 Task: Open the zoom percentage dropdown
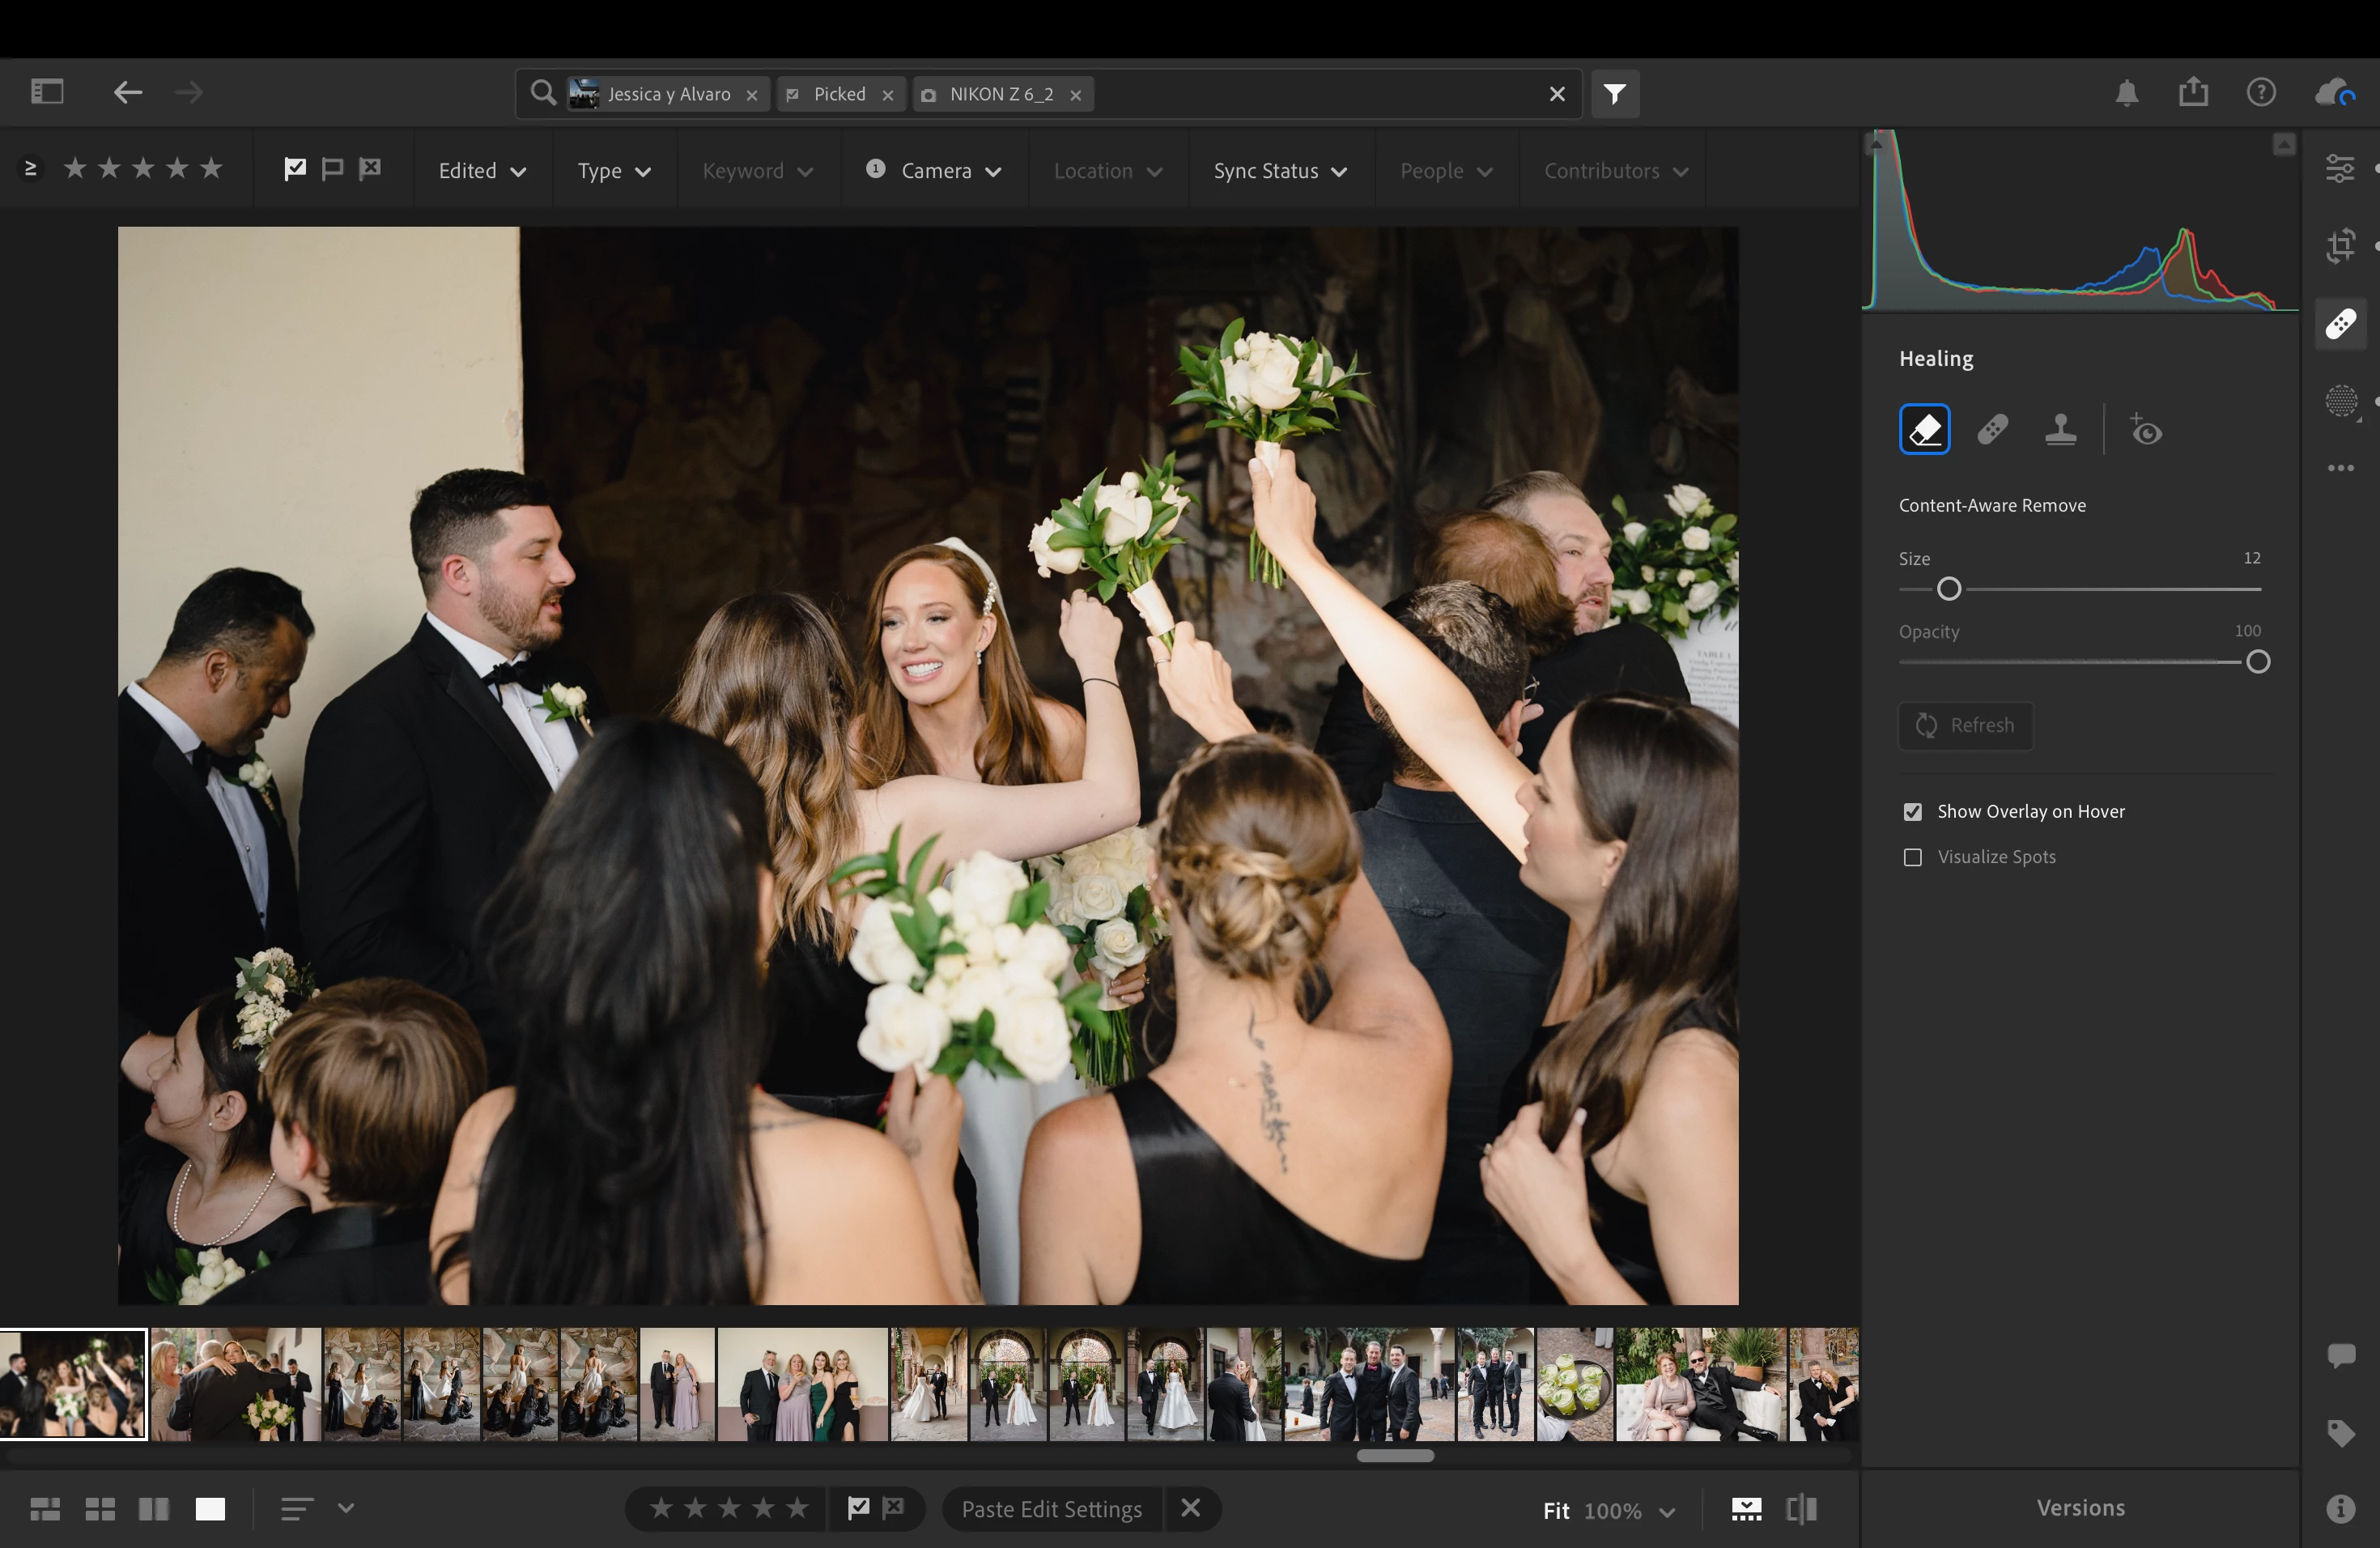(1667, 1511)
